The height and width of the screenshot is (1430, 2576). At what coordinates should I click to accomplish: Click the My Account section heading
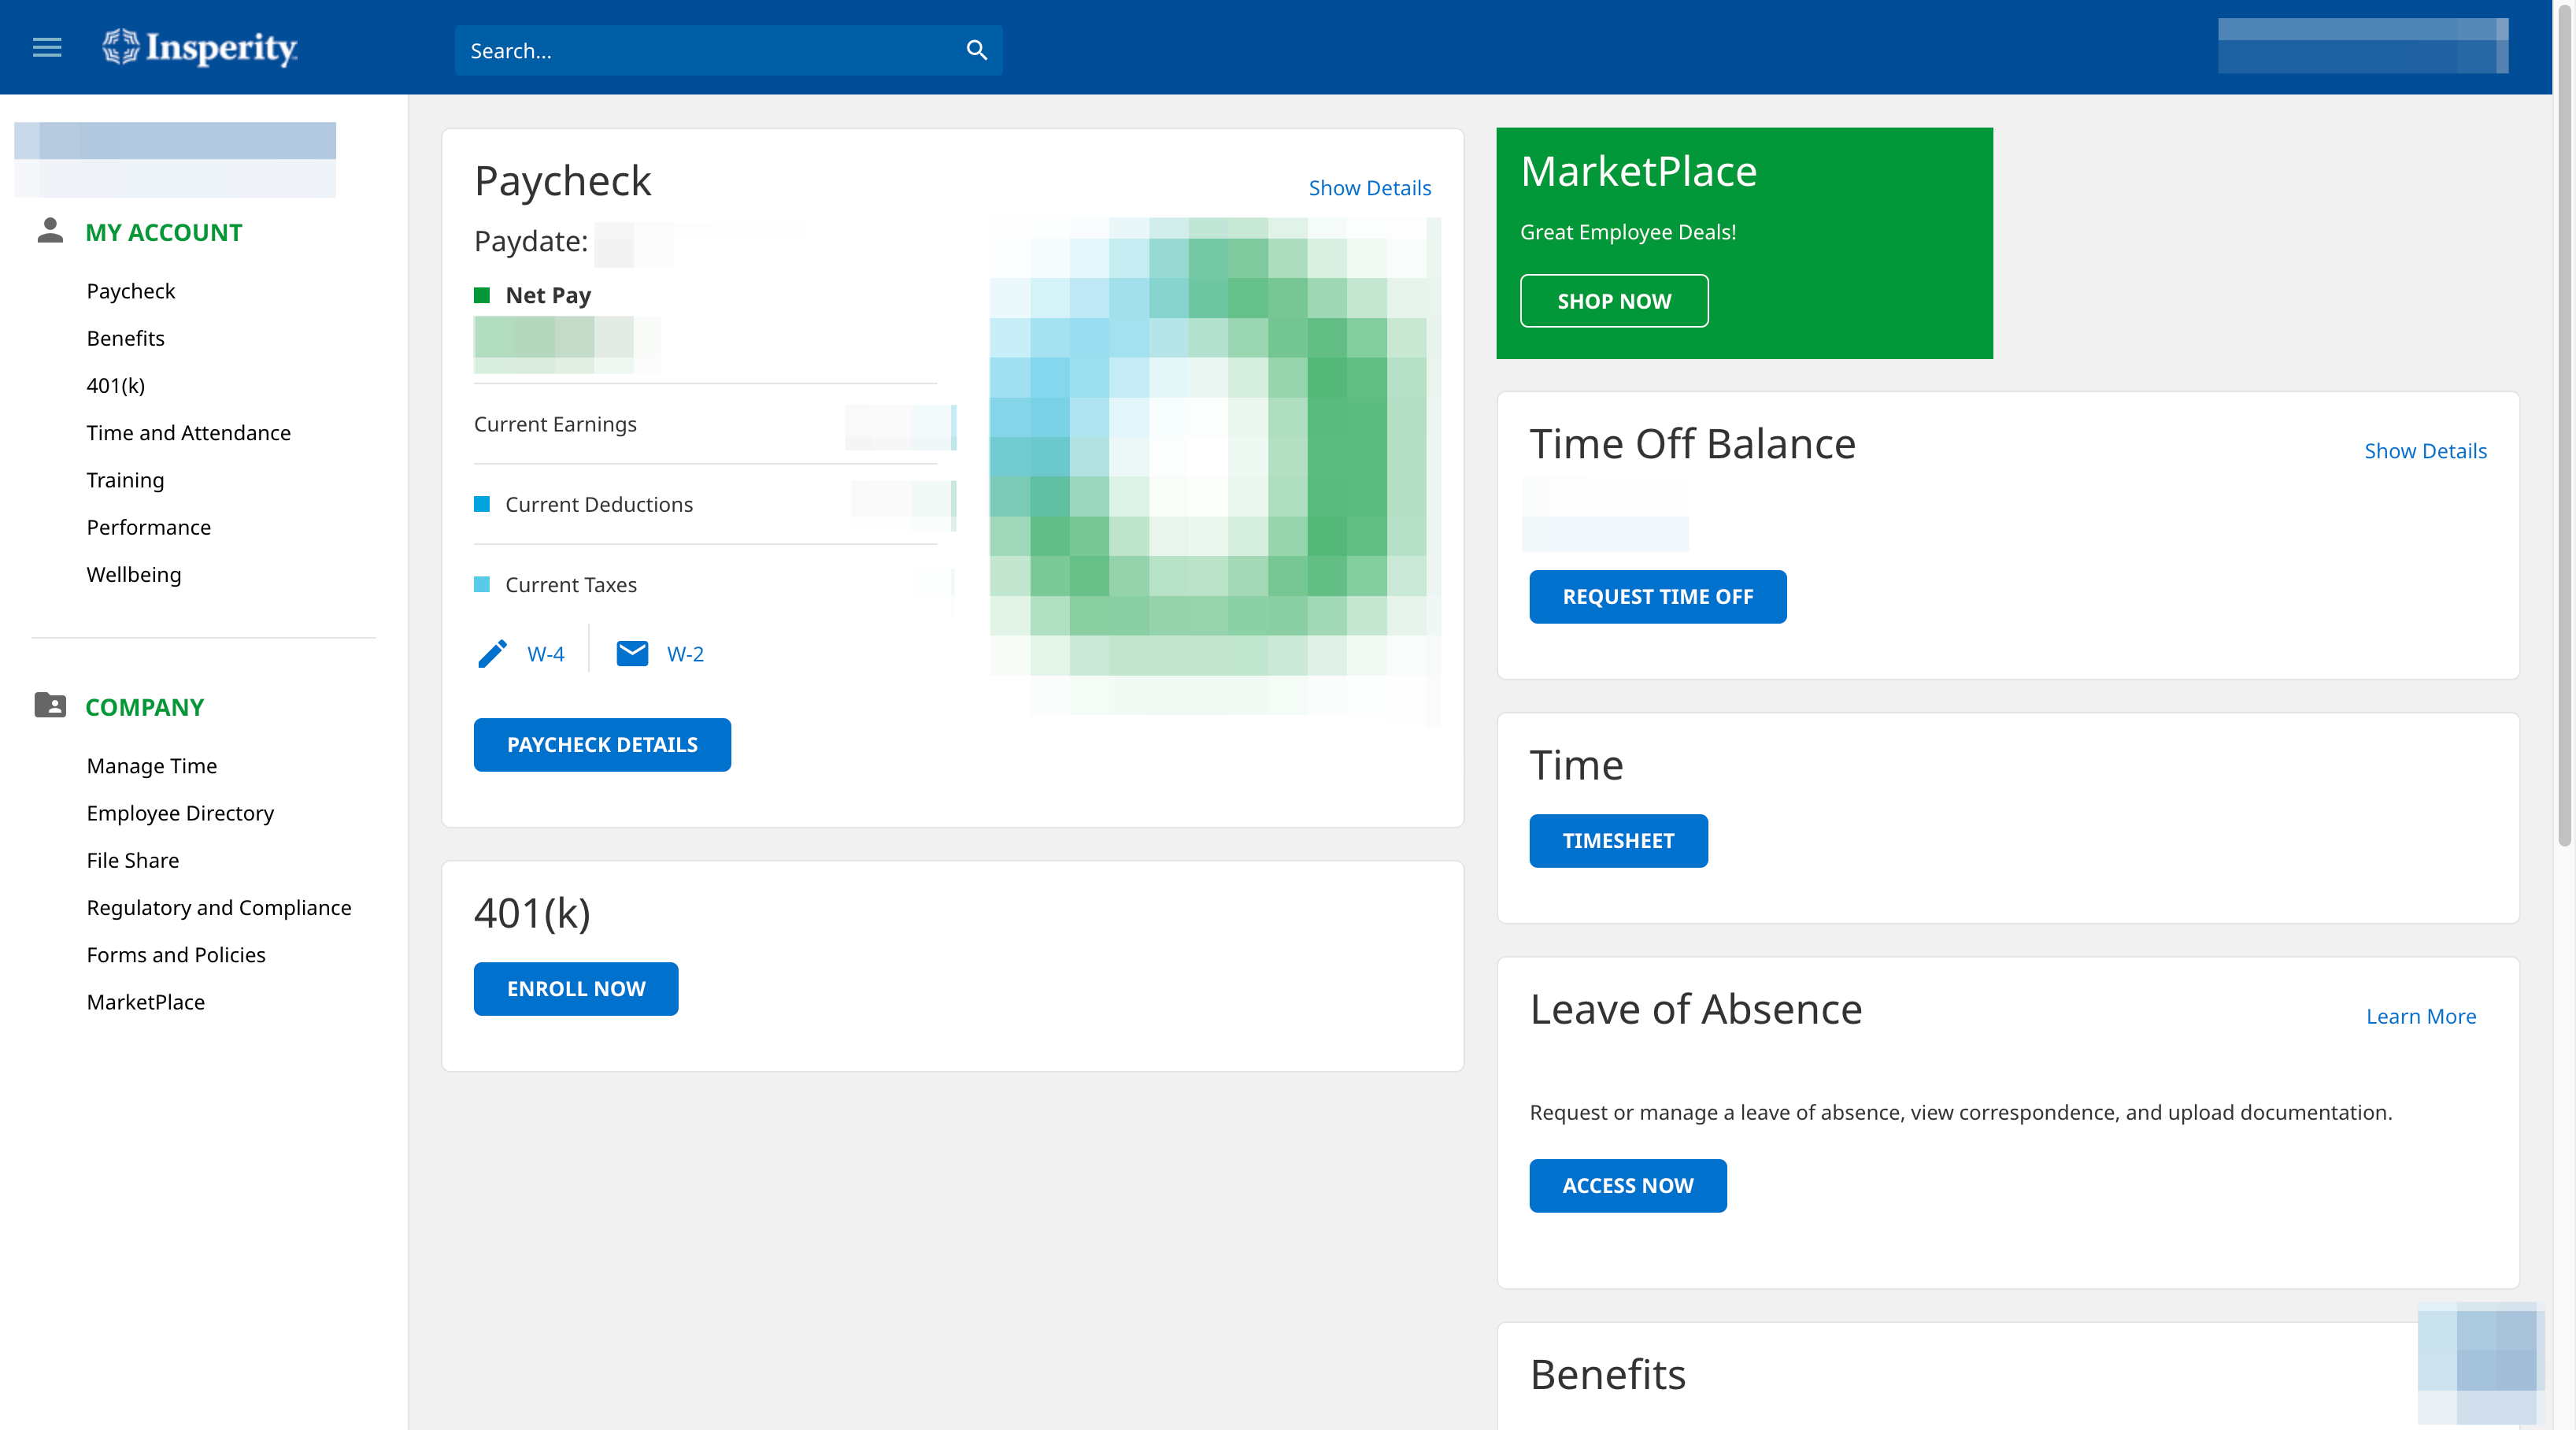(x=164, y=233)
